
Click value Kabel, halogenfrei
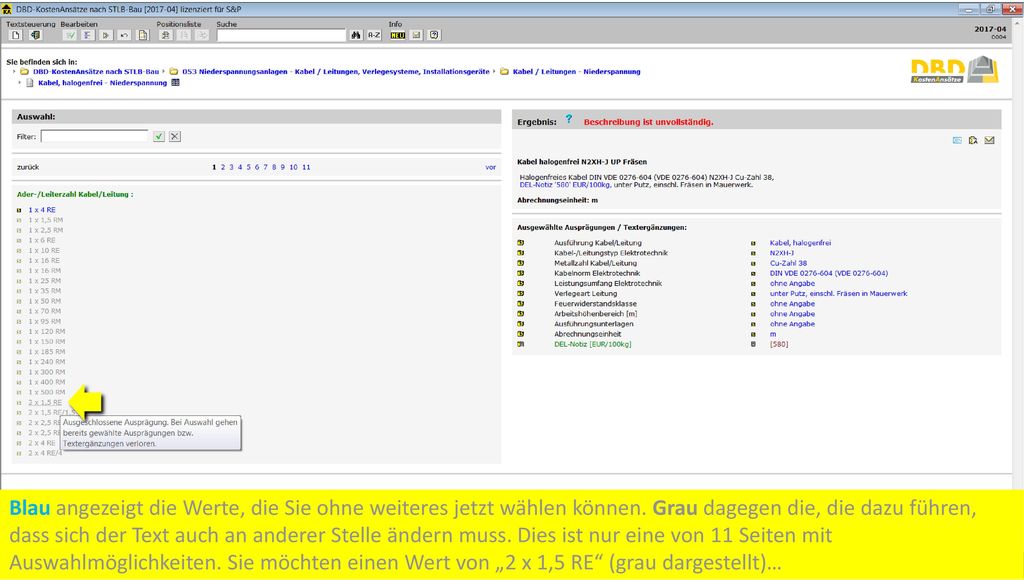[800, 243]
